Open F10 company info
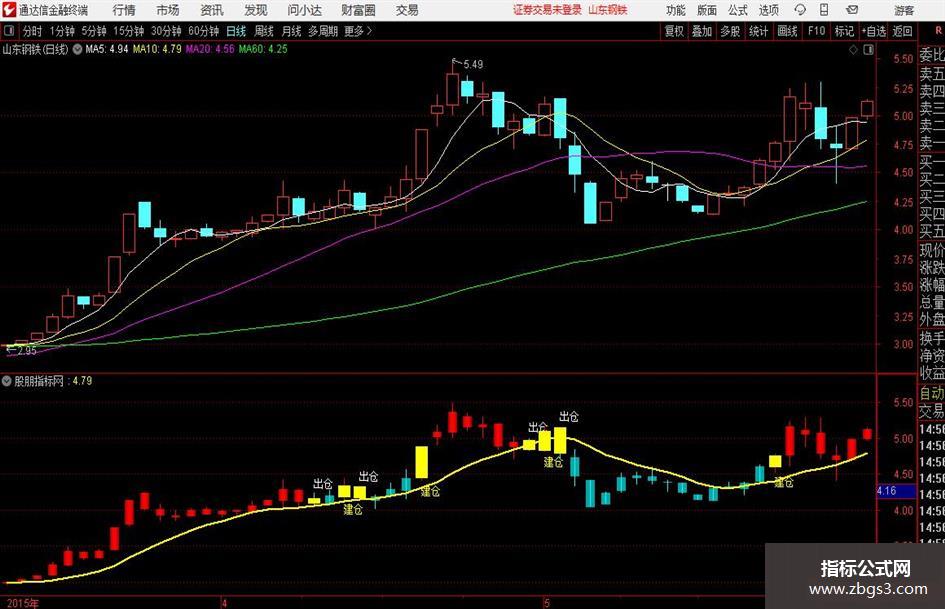 817,31
